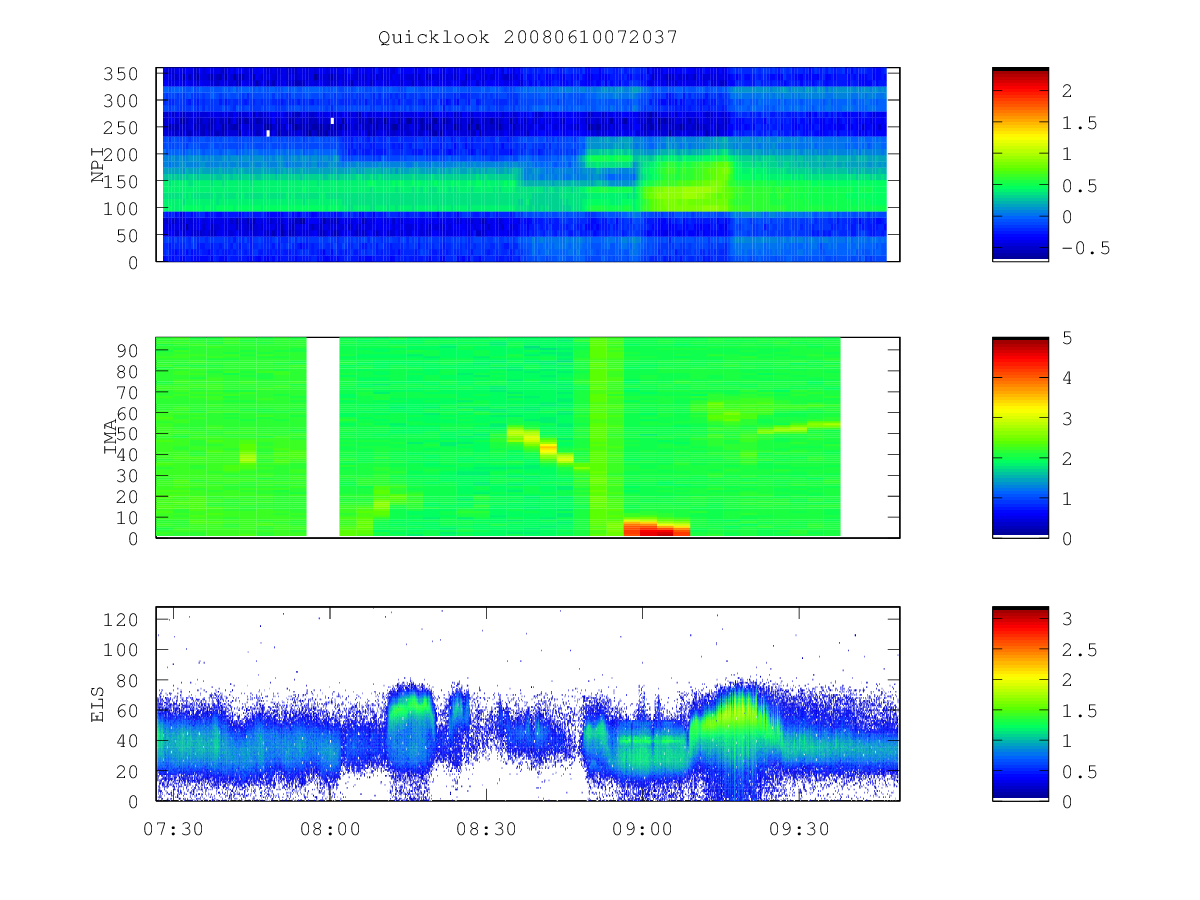This screenshot has width=1200, height=900.
Task: Click the 1.5 label on ELS colorbar
Action: [1079, 711]
